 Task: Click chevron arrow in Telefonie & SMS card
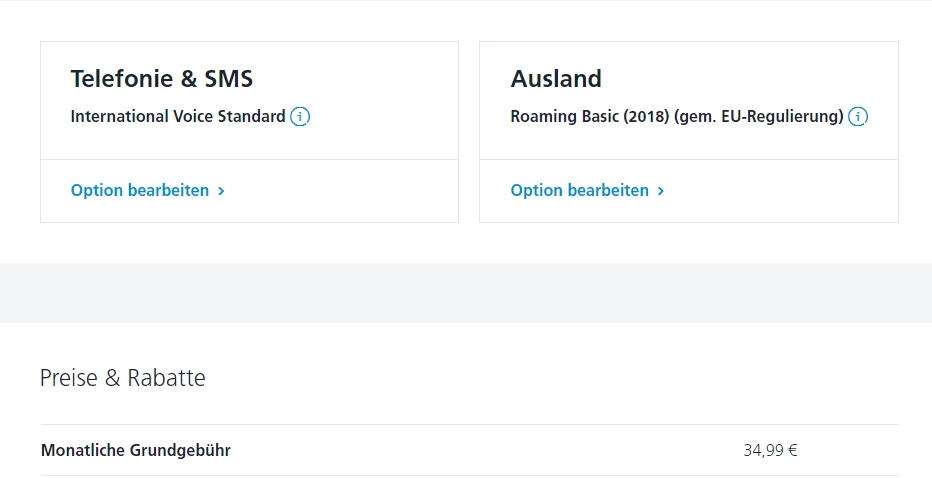tap(221, 191)
